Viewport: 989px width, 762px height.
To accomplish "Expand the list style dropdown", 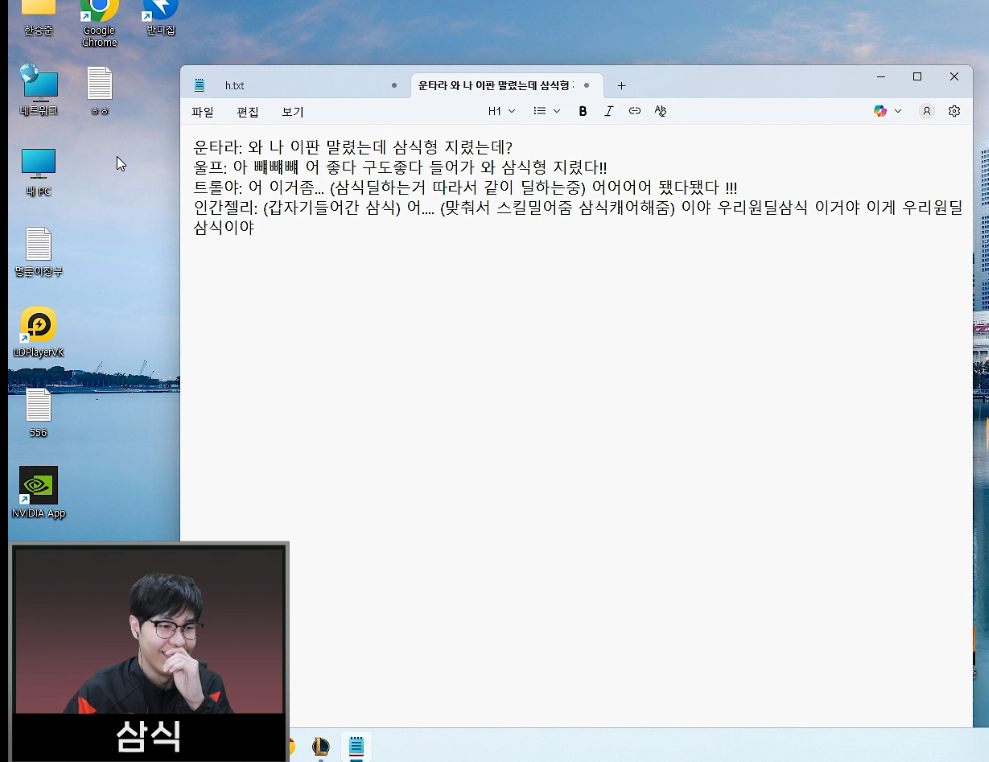I will click(x=546, y=111).
